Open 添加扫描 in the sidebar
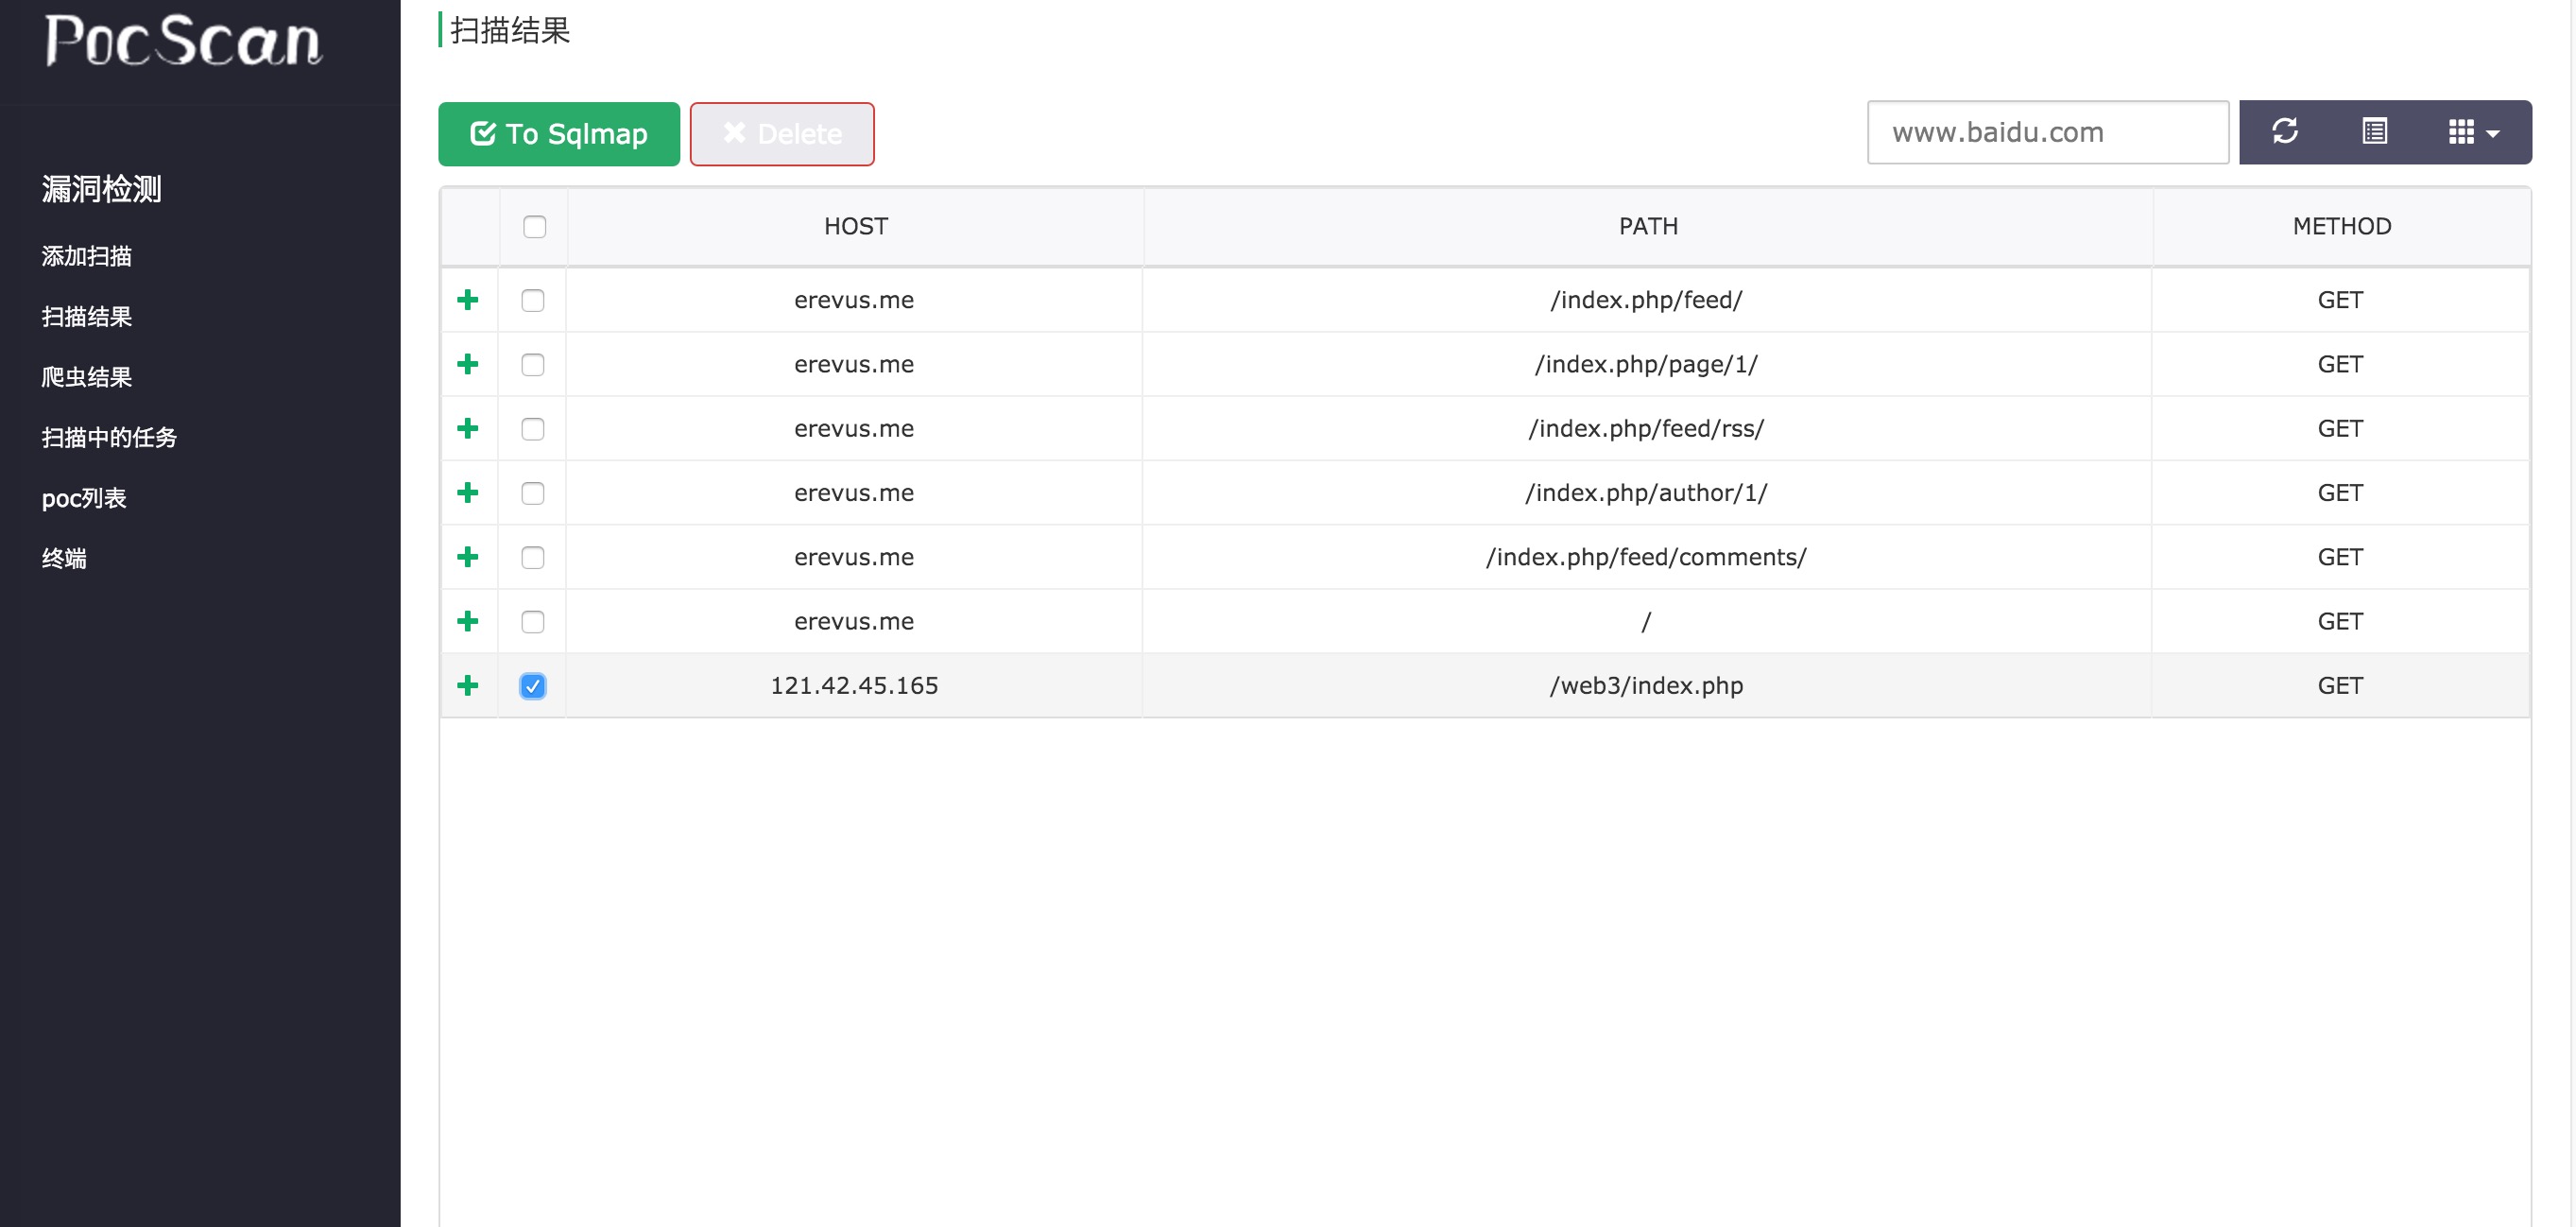2576x1227 pixels. [86, 256]
